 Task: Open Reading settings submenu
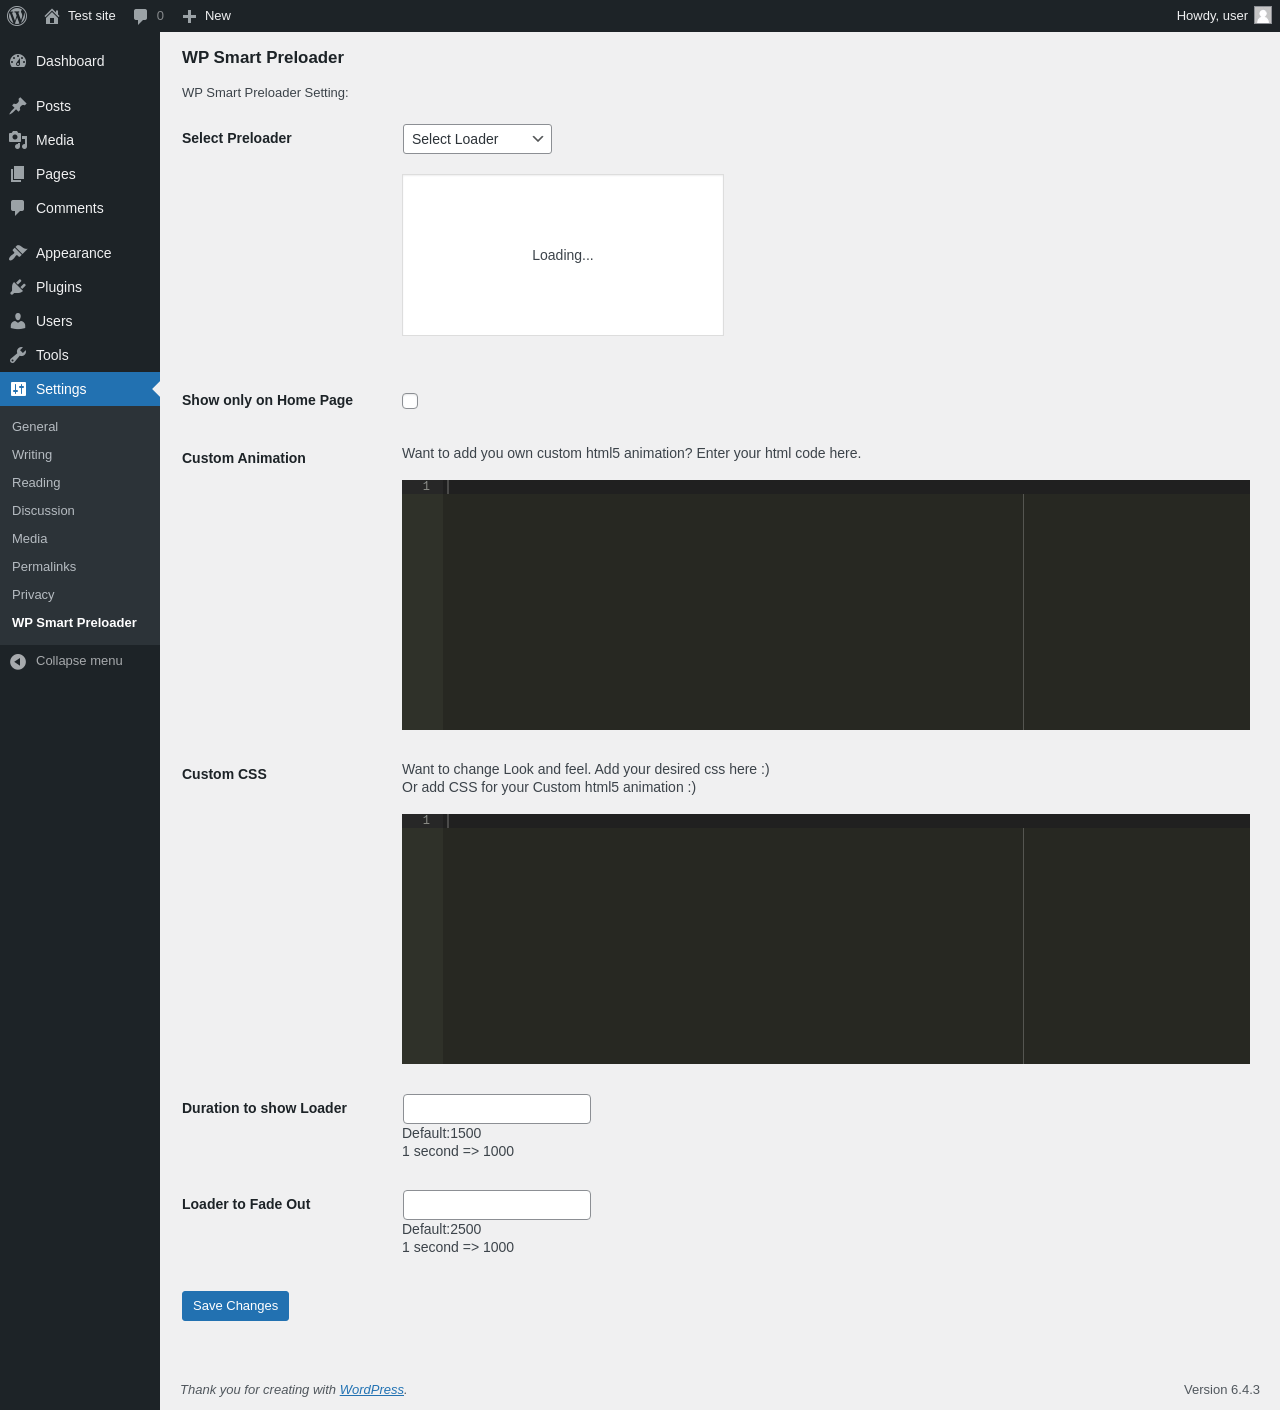click(36, 483)
